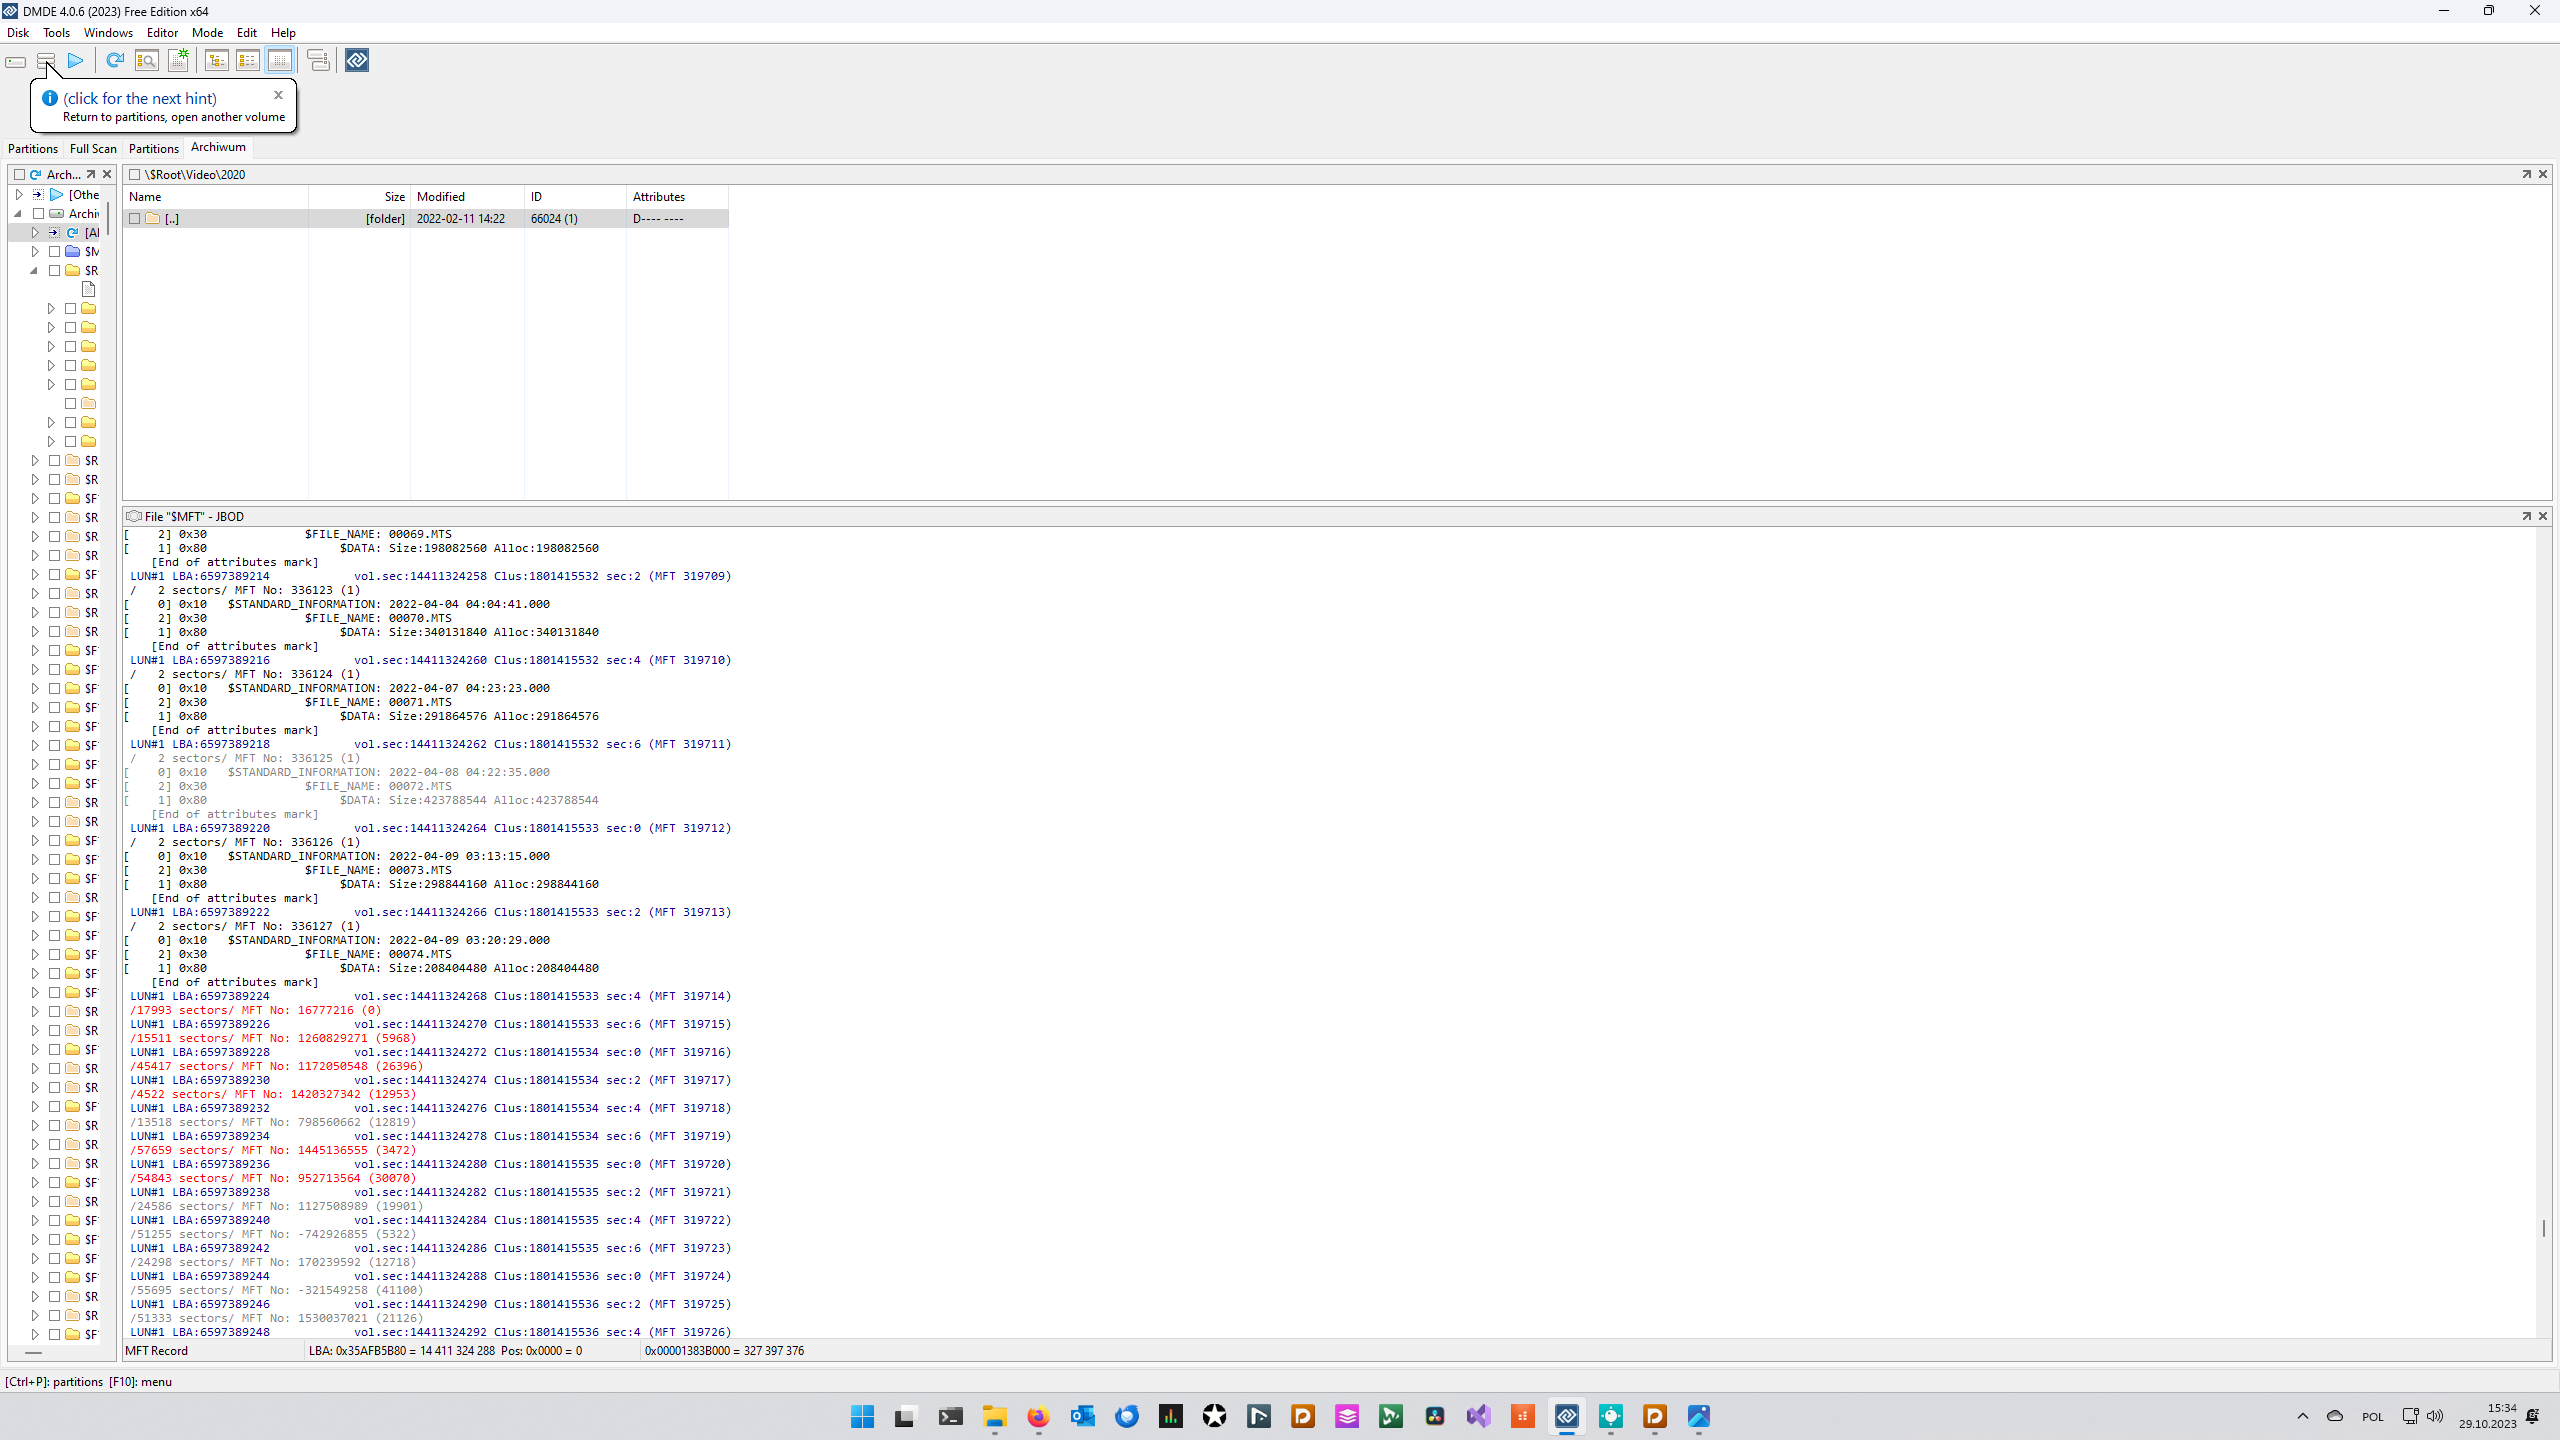Open the Editor menu

tap(162, 32)
